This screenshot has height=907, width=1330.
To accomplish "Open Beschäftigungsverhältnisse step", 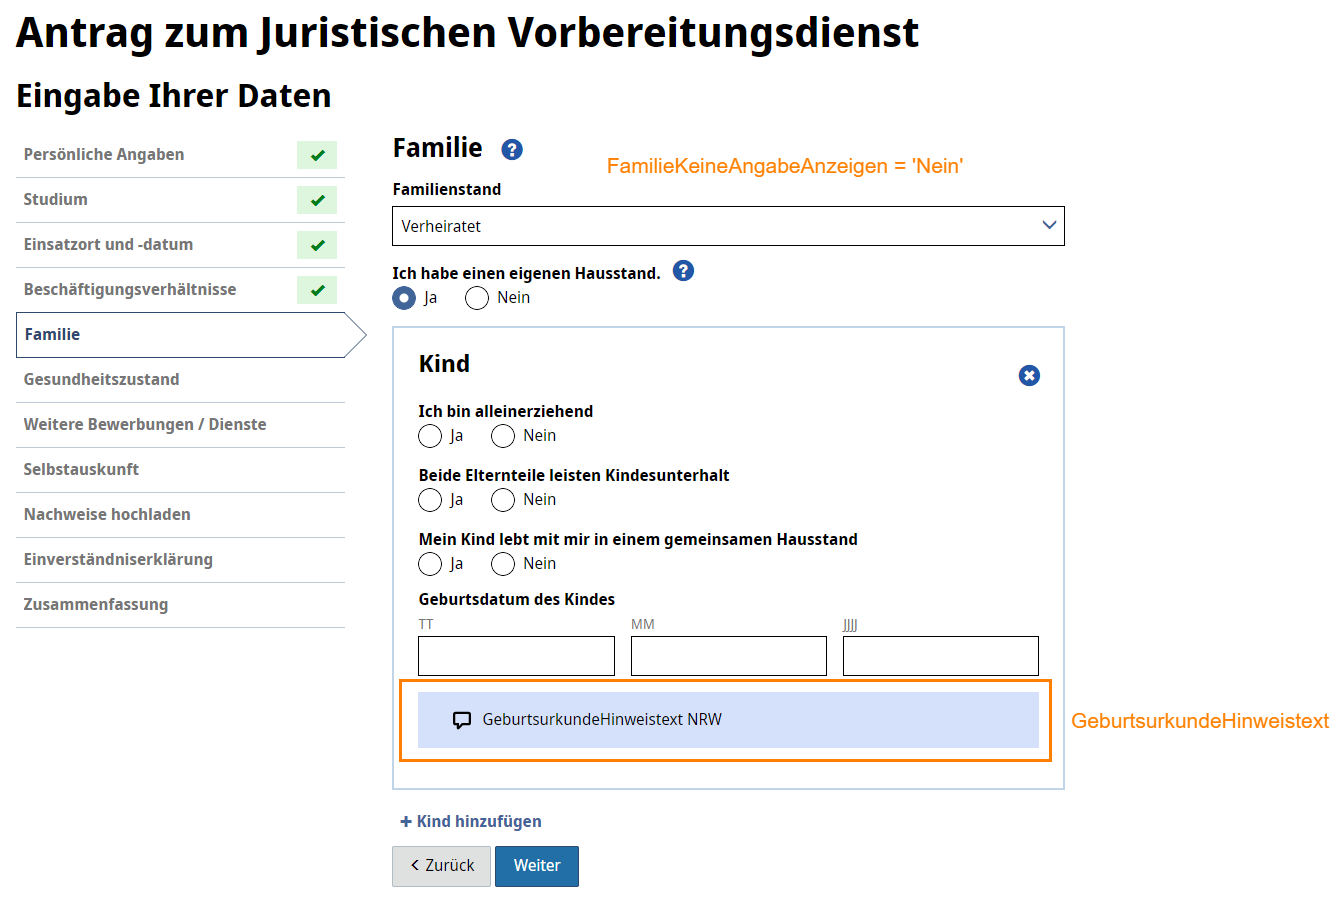I will 180,290.
